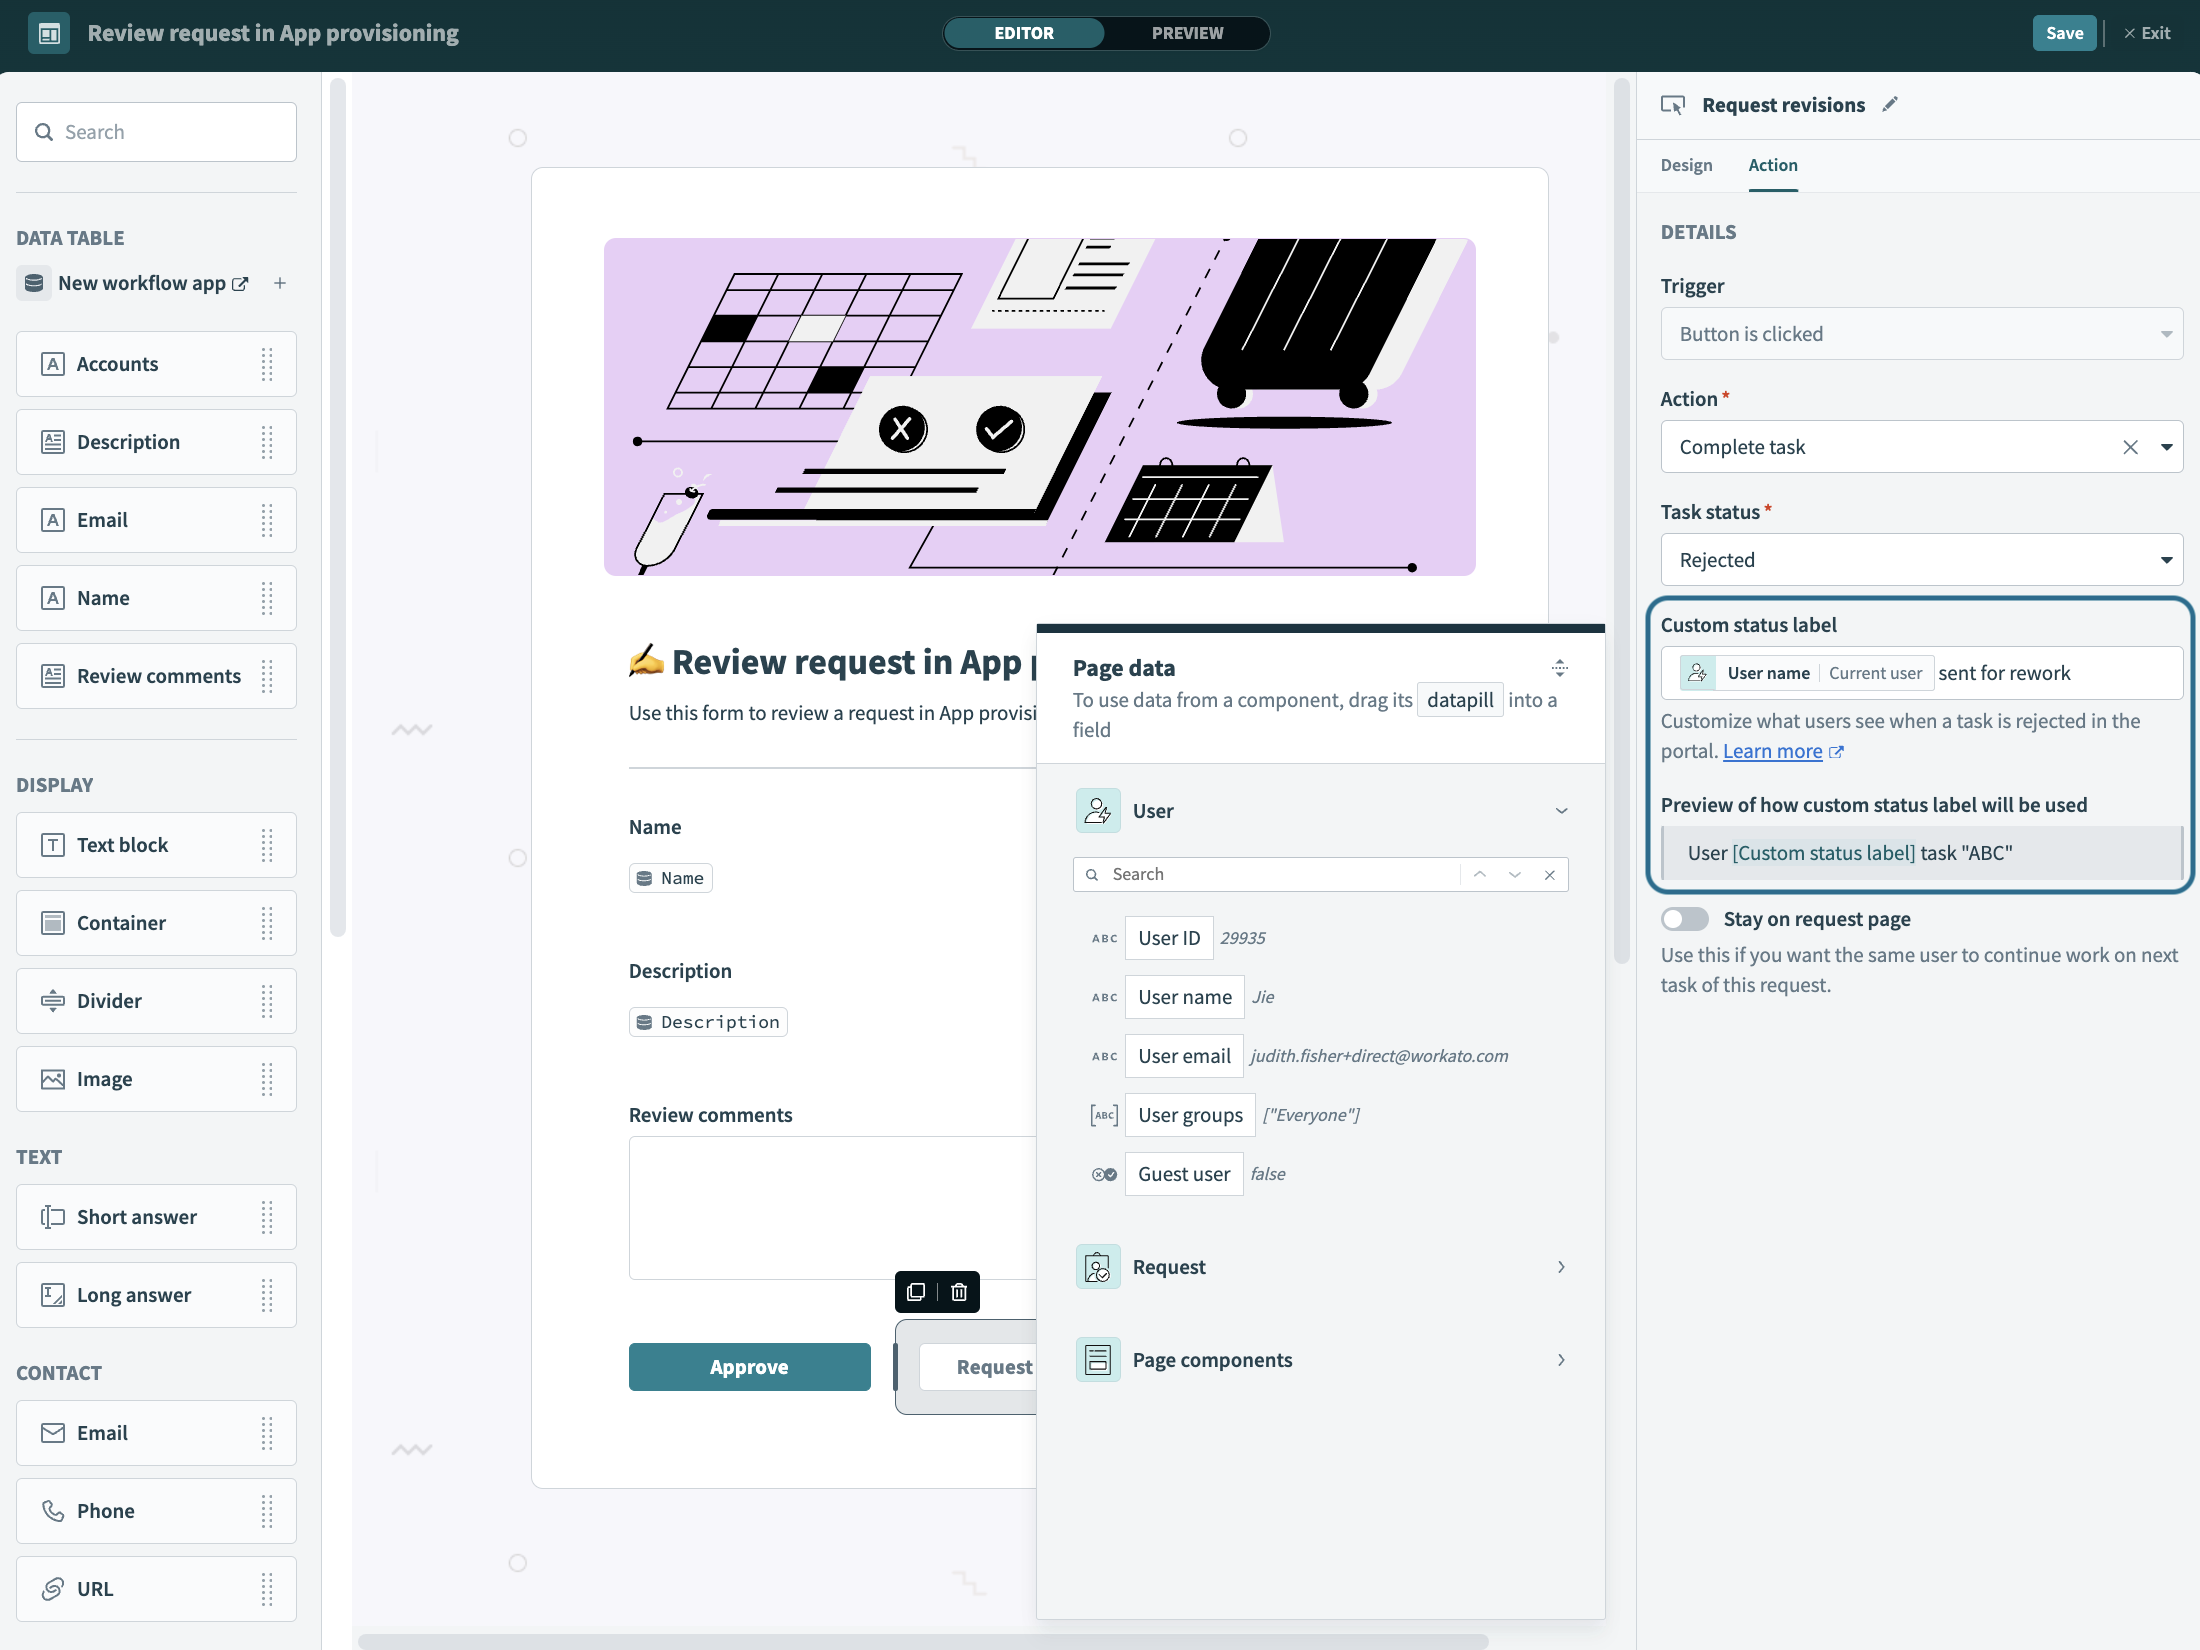This screenshot has height=1650, width=2200.
Task: Expand the Request data section
Action: click(x=1560, y=1266)
